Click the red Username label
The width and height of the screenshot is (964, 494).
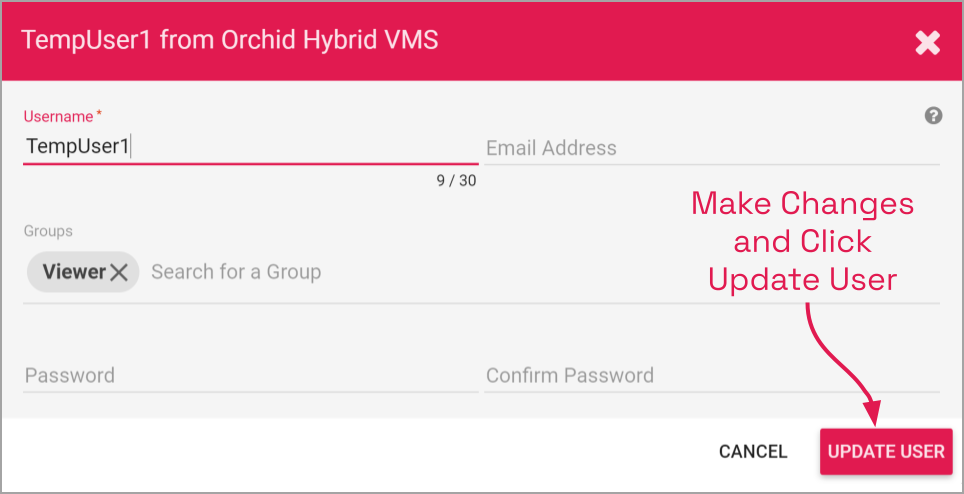point(59,117)
